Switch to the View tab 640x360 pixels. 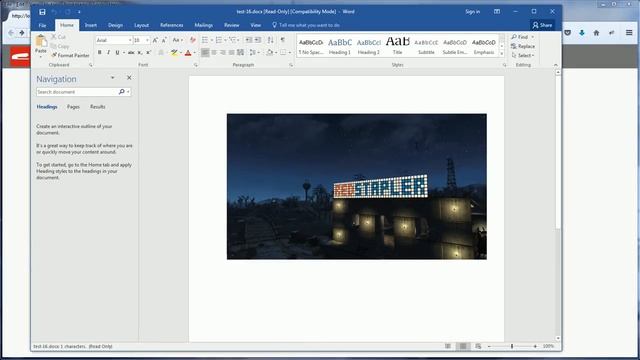[256, 25]
